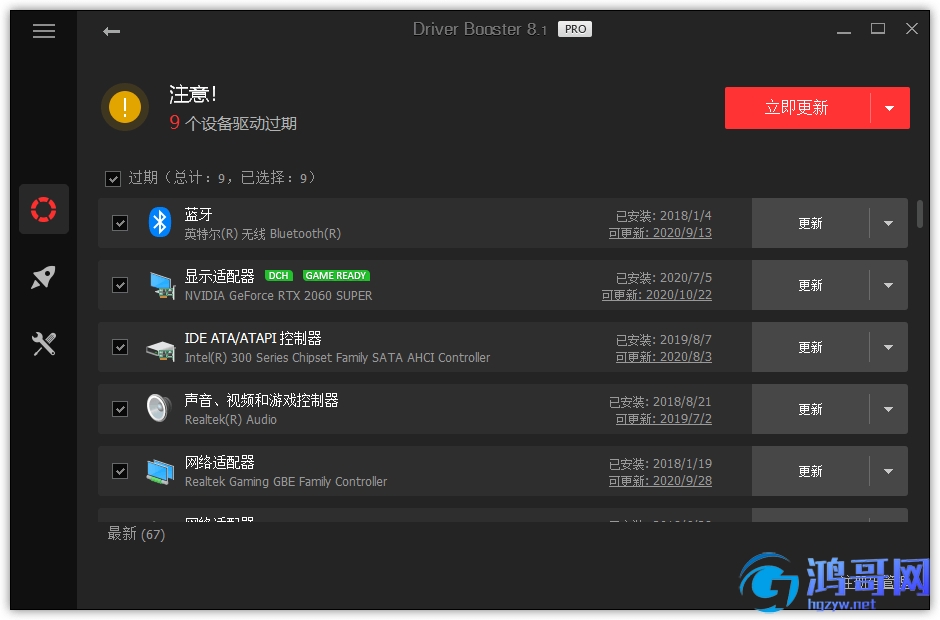Expand update options for Realtek(R) Audio
940x620 pixels.
coord(888,410)
